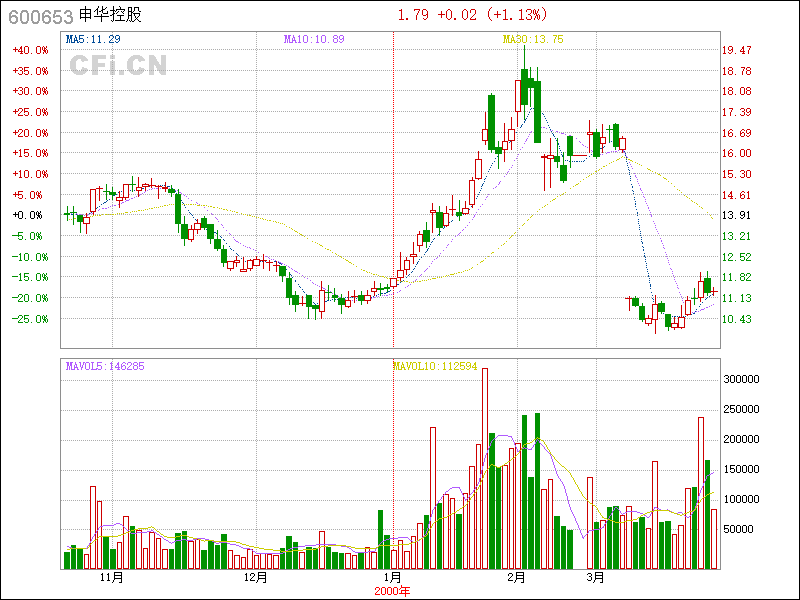Screen dimensions: 800x600
Task: Click the 11.13 price label
Action: [x=737, y=298]
